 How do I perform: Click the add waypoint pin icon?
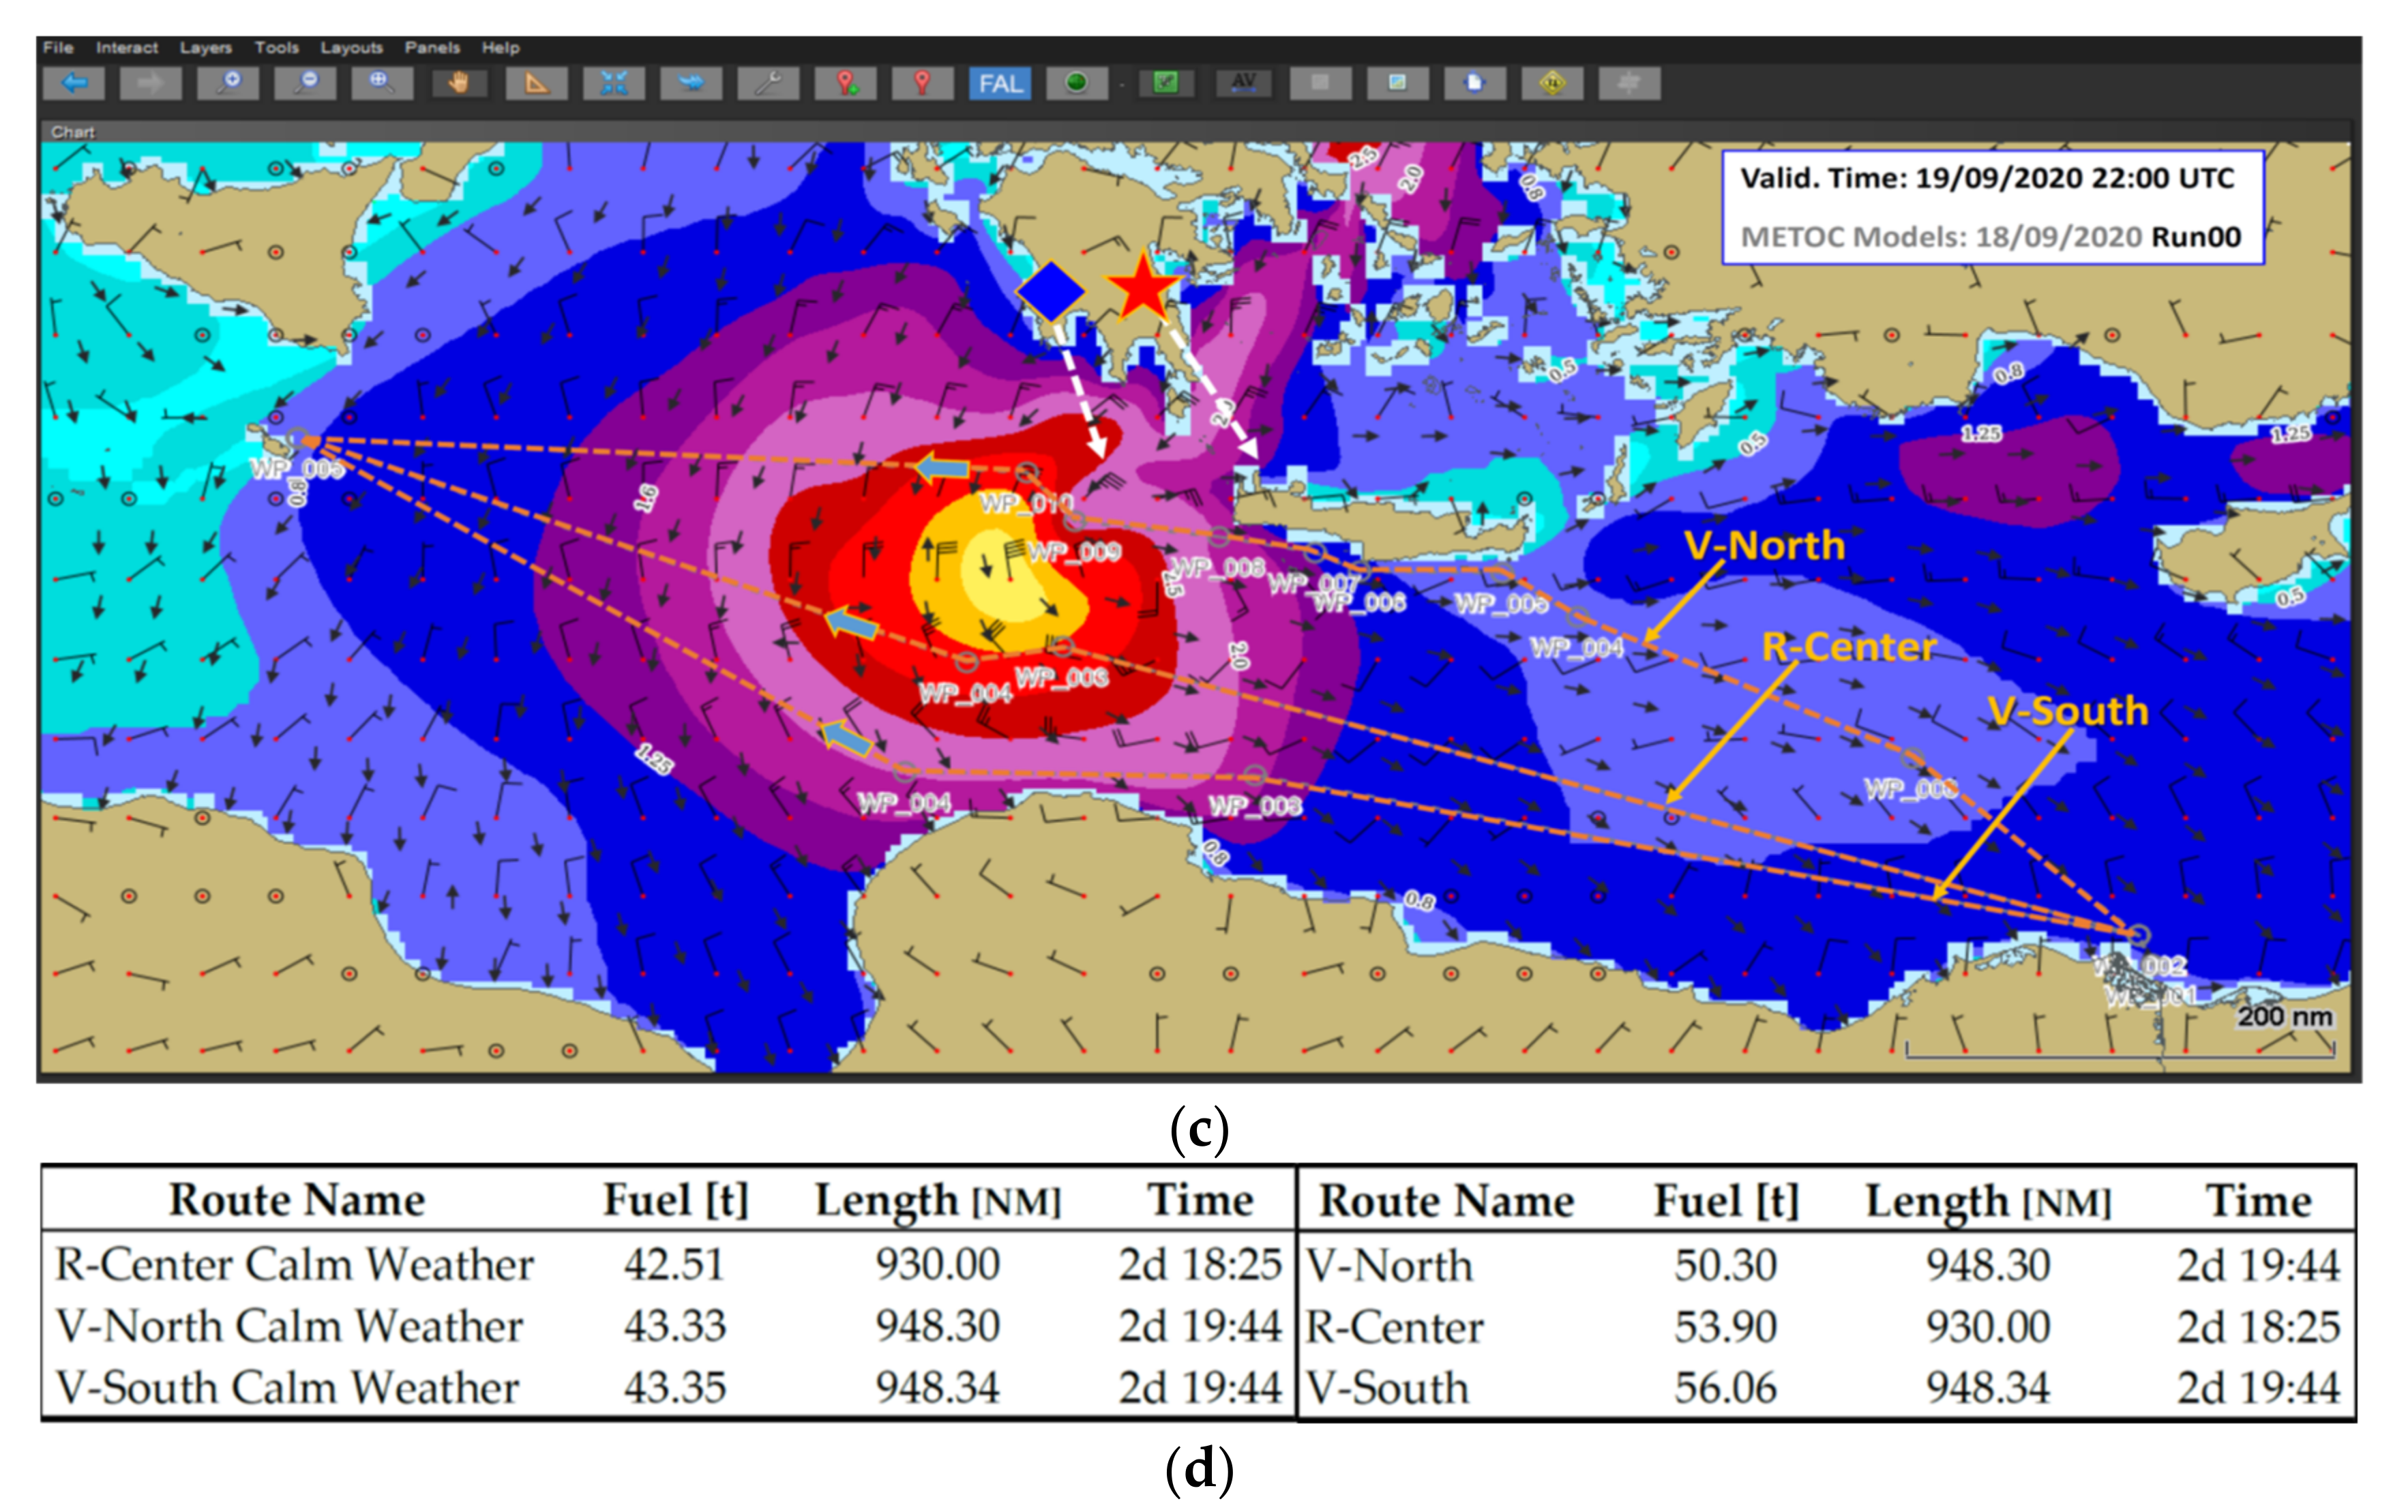846,83
